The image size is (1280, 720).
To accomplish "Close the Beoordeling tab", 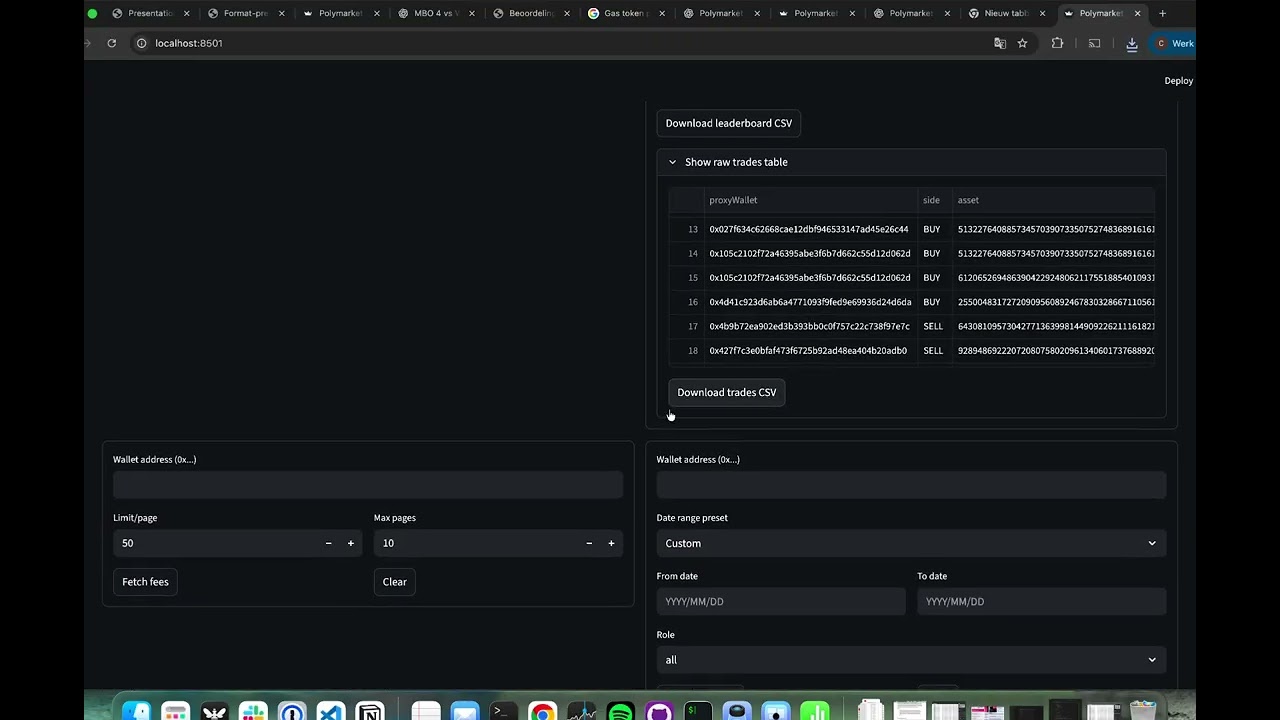I will click(x=567, y=13).
